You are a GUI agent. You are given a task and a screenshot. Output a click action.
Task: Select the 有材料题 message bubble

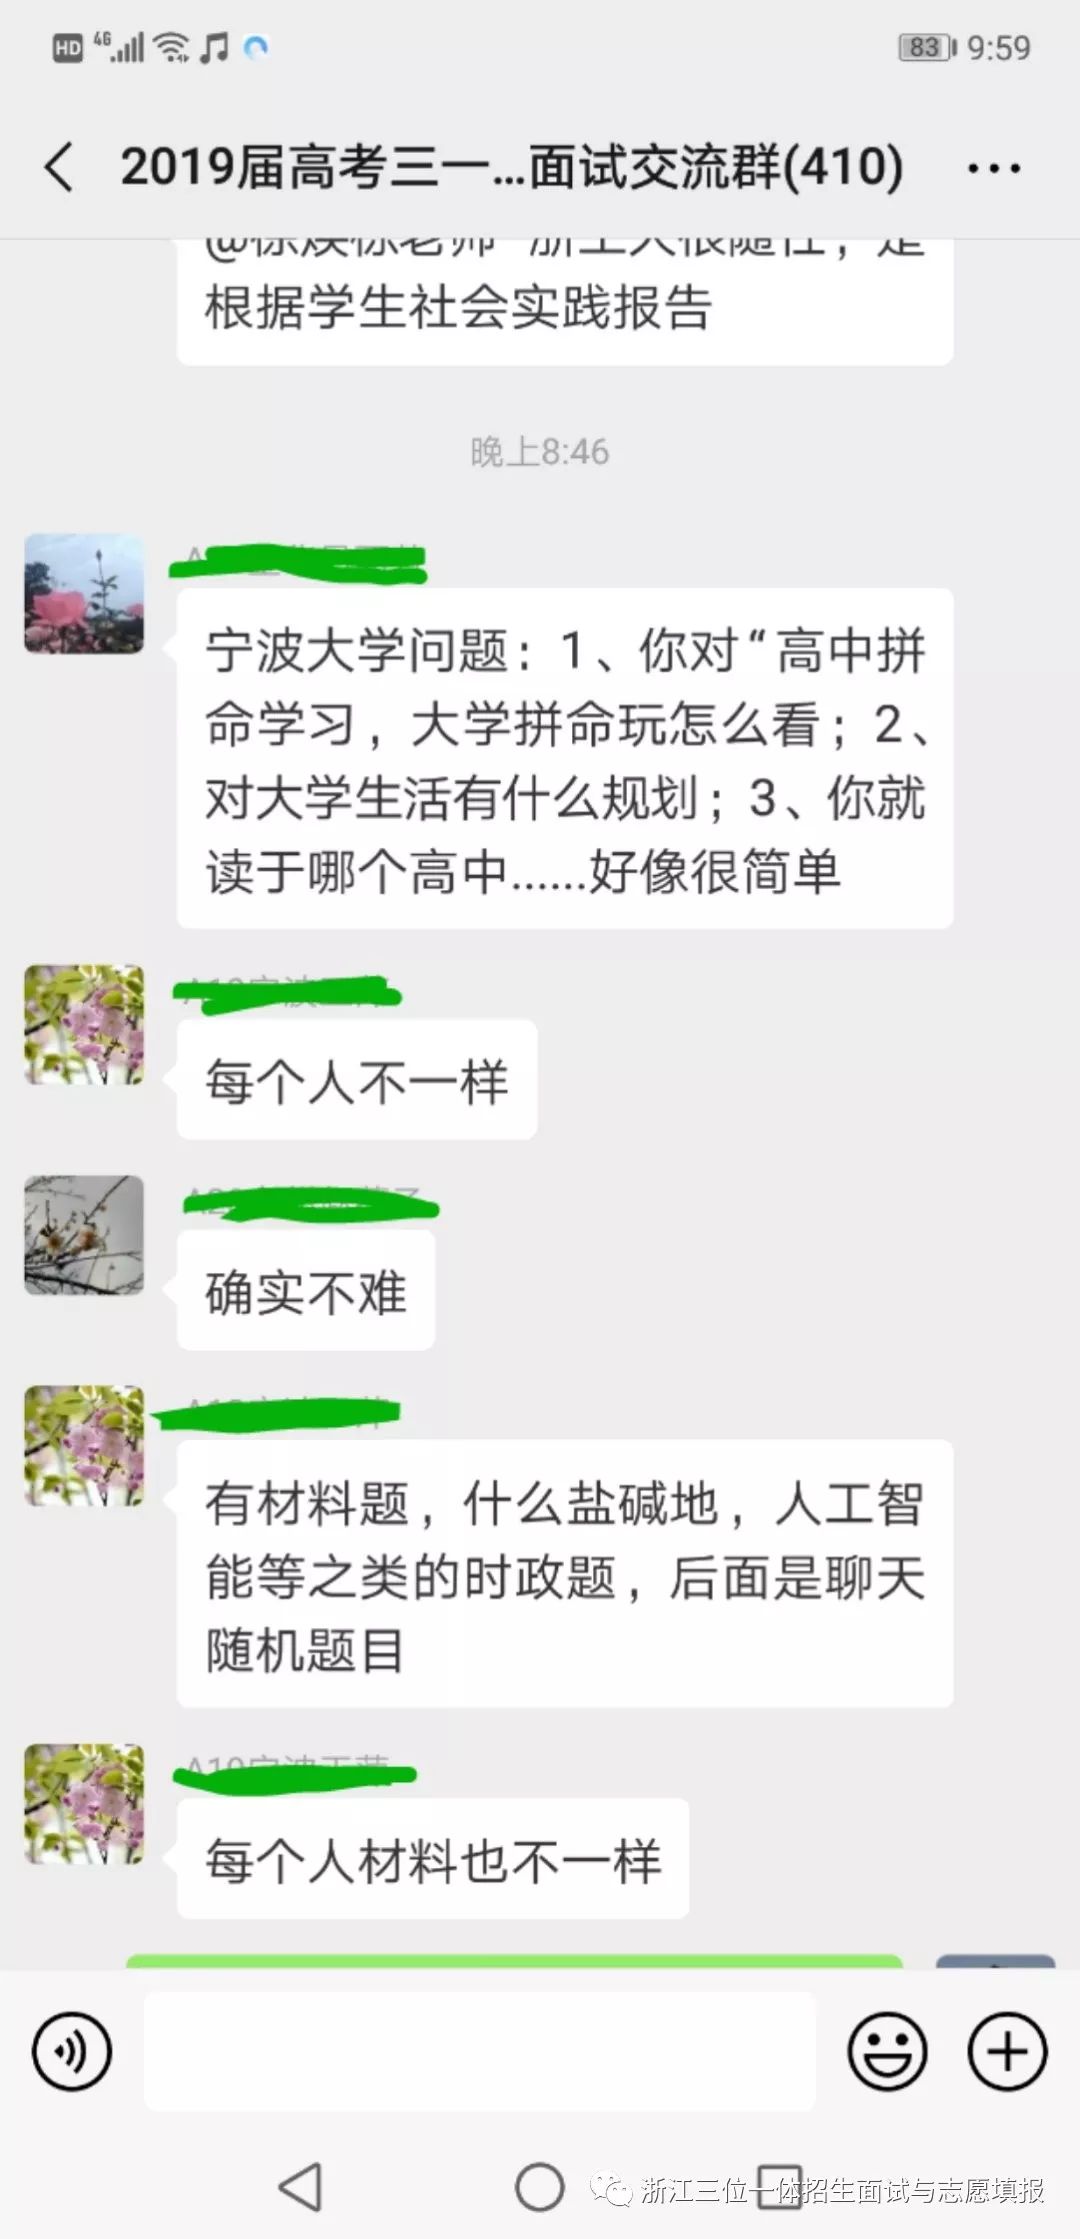click(565, 1573)
